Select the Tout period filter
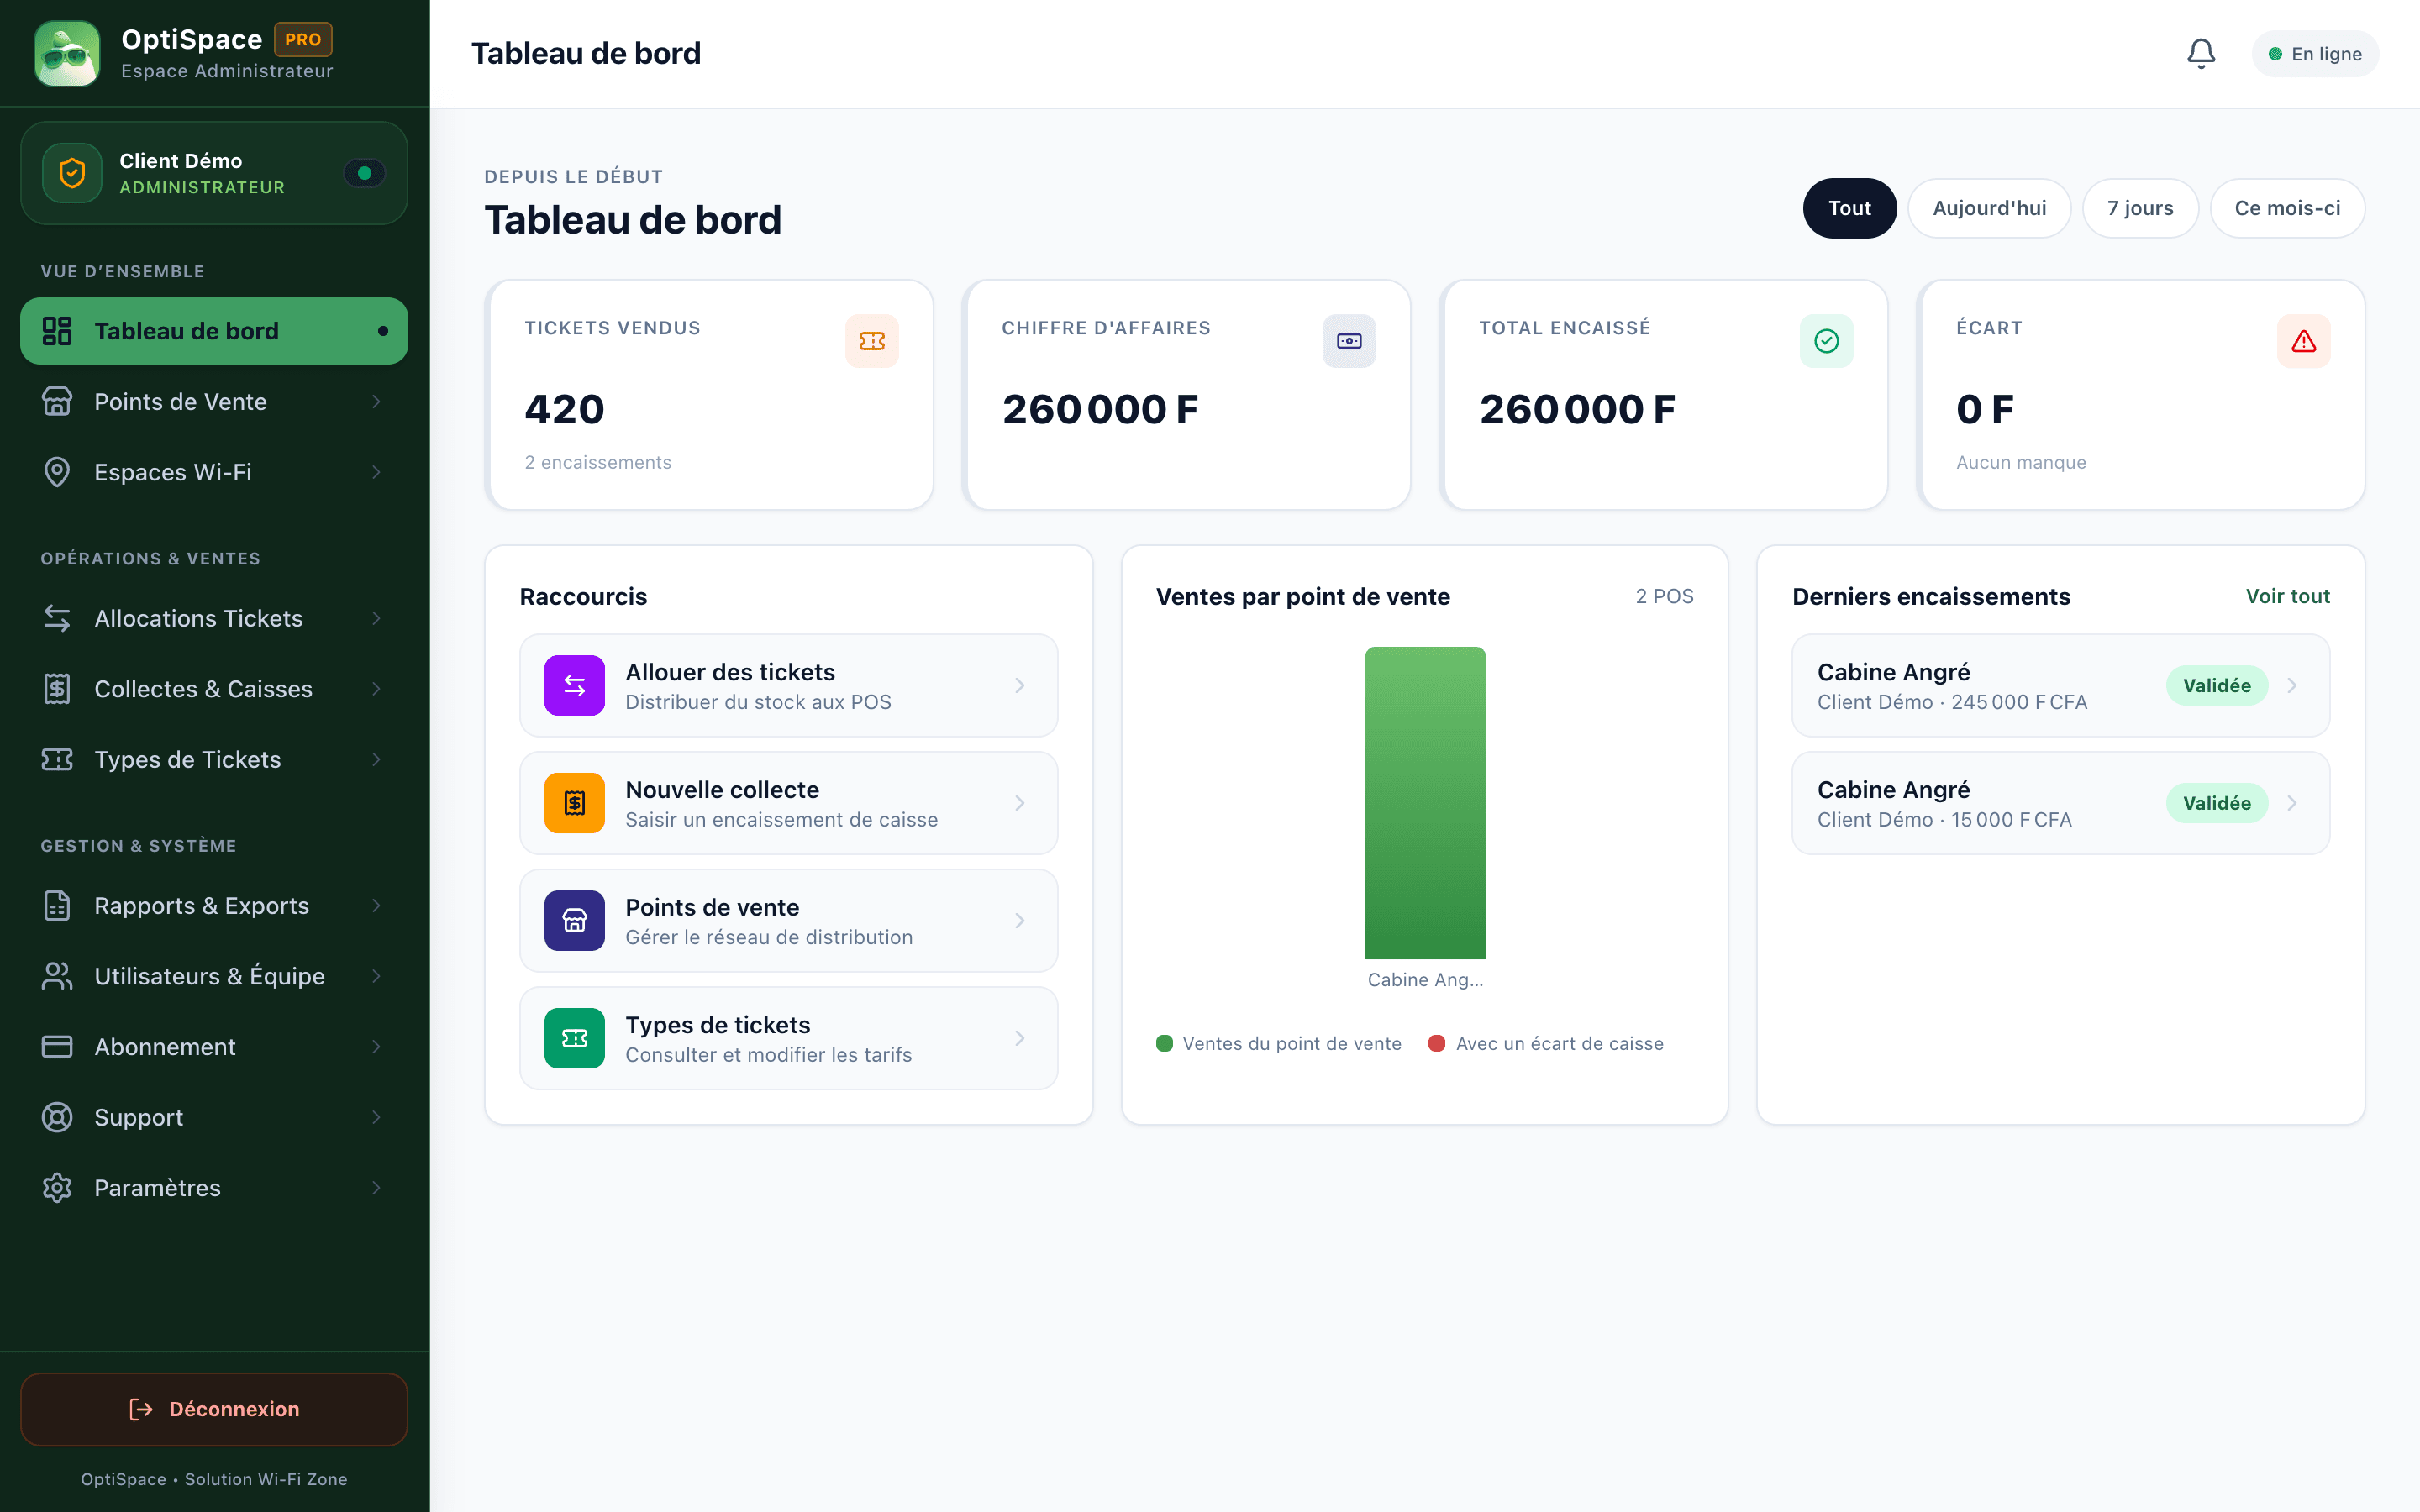 pos(1849,208)
